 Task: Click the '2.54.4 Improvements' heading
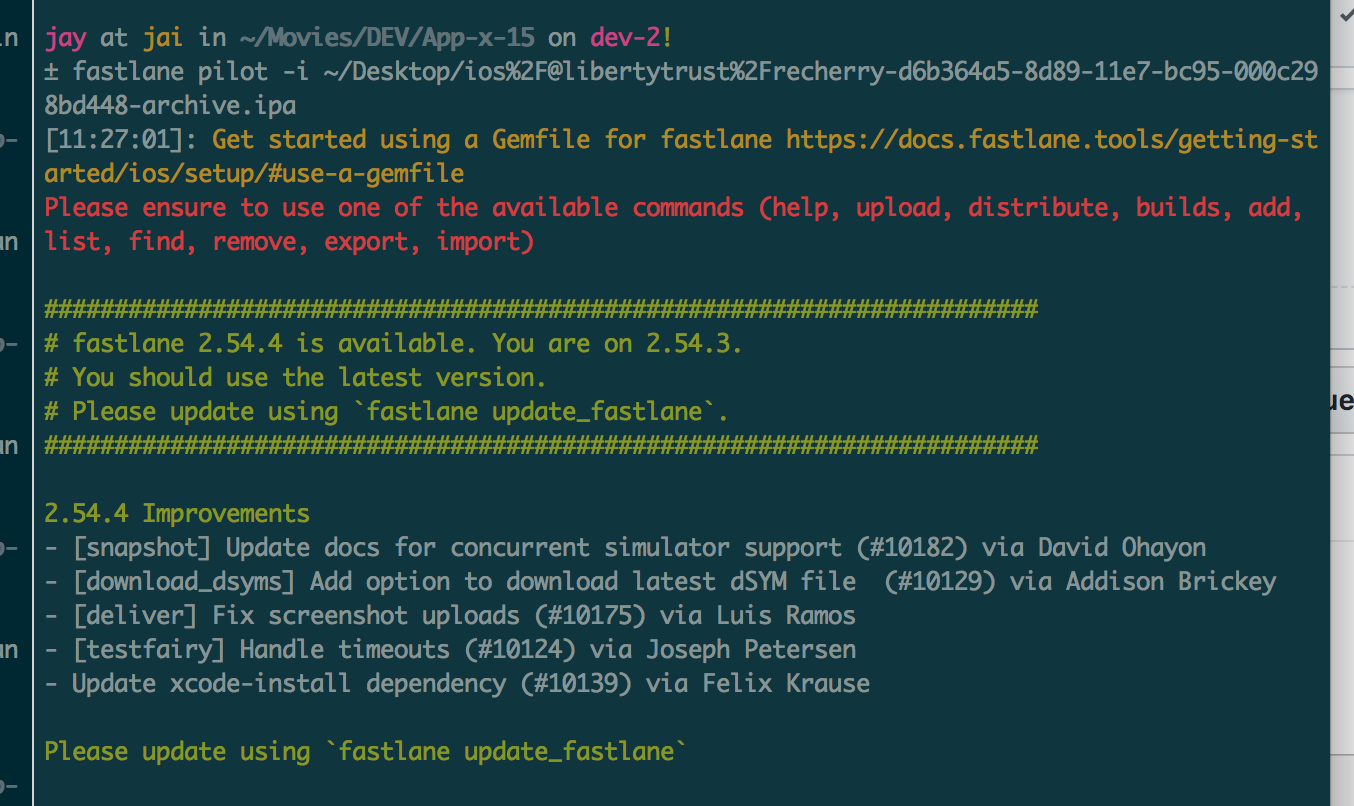click(x=177, y=514)
